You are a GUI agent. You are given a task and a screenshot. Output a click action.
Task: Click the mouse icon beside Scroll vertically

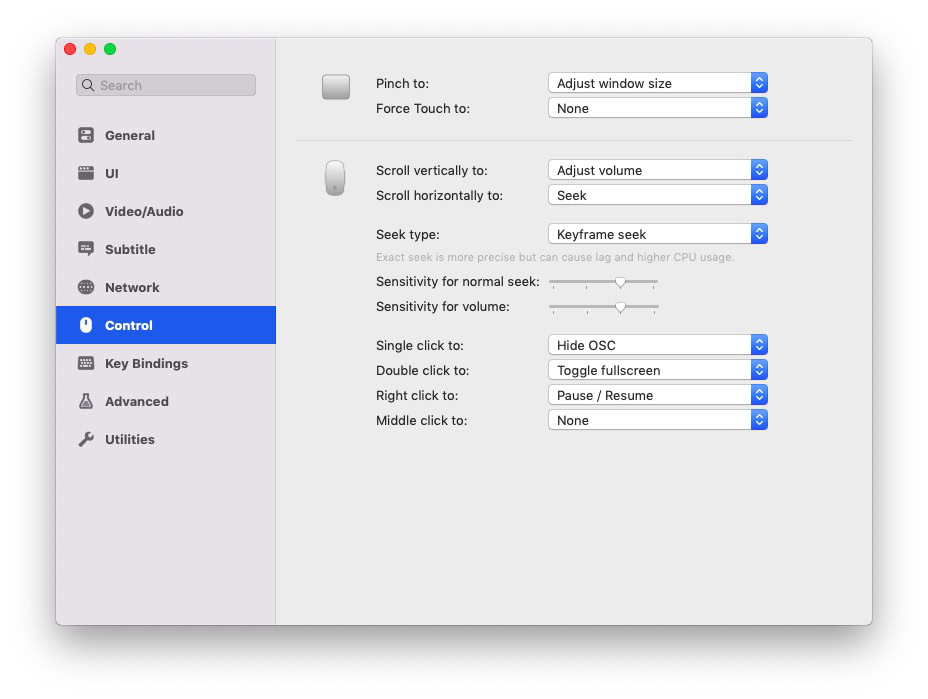point(335,178)
